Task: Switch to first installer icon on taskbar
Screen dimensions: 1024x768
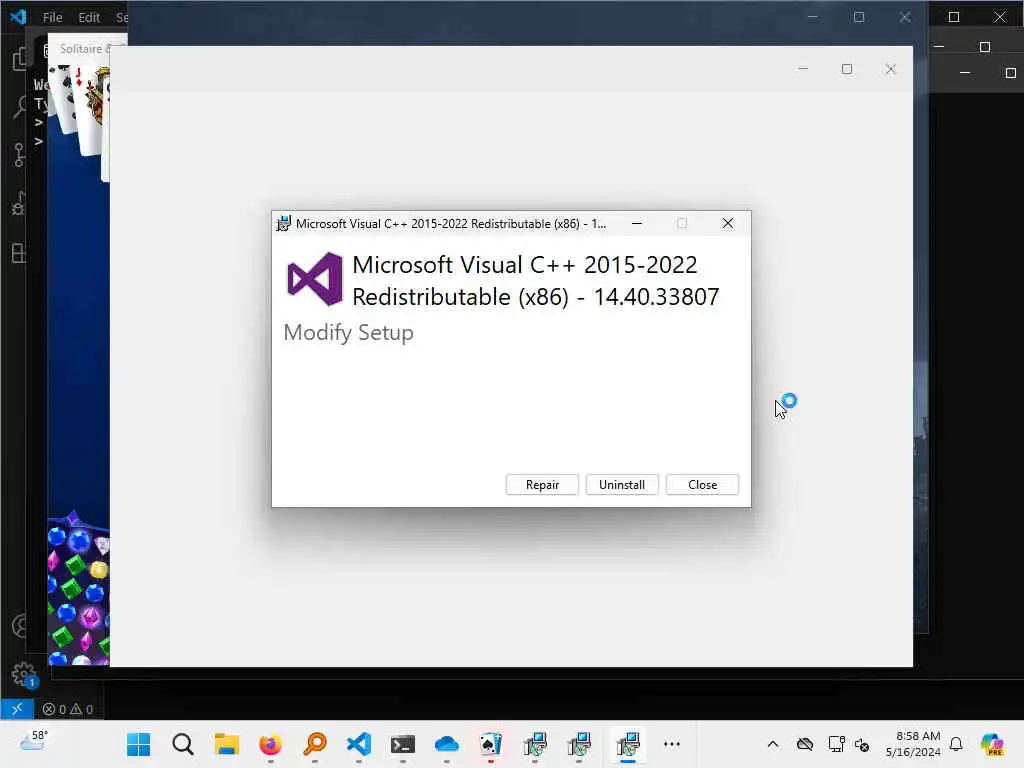Action: (535, 744)
